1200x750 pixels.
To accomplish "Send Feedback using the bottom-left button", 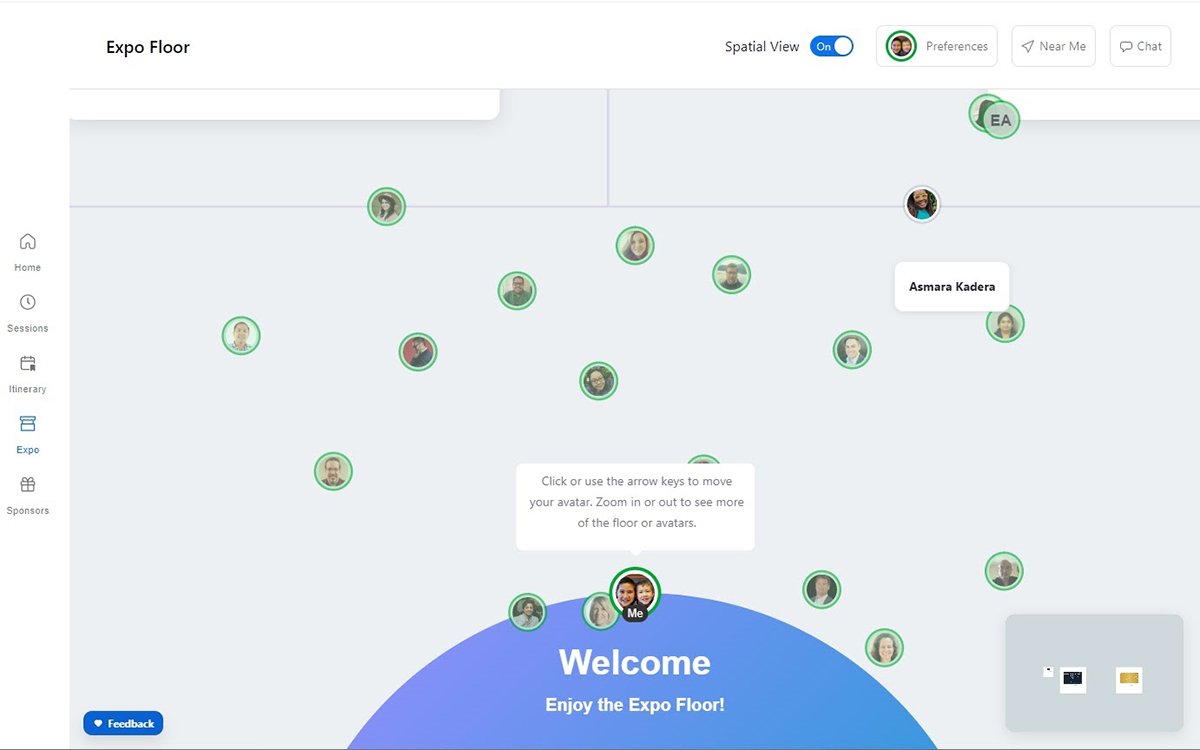I will coord(123,723).
